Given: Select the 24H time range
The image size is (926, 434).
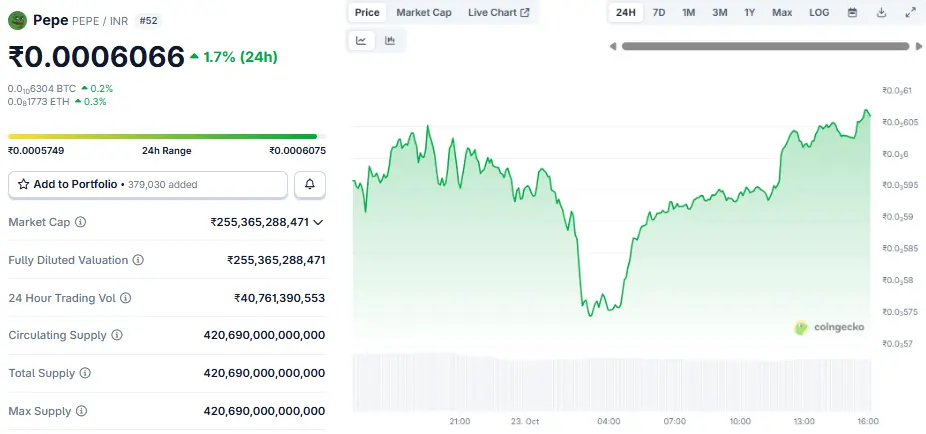Looking at the screenshot, I should [x=625, y=13].
